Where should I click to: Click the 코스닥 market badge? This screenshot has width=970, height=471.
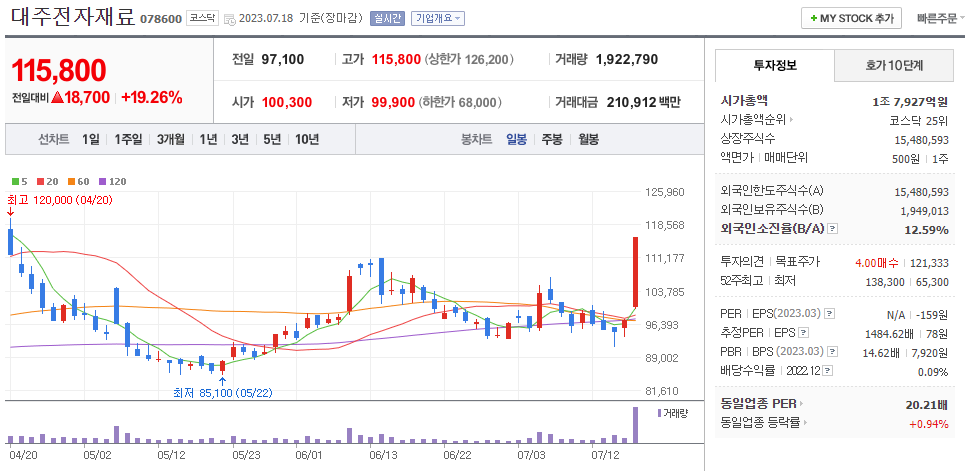[x=203, y=19]
